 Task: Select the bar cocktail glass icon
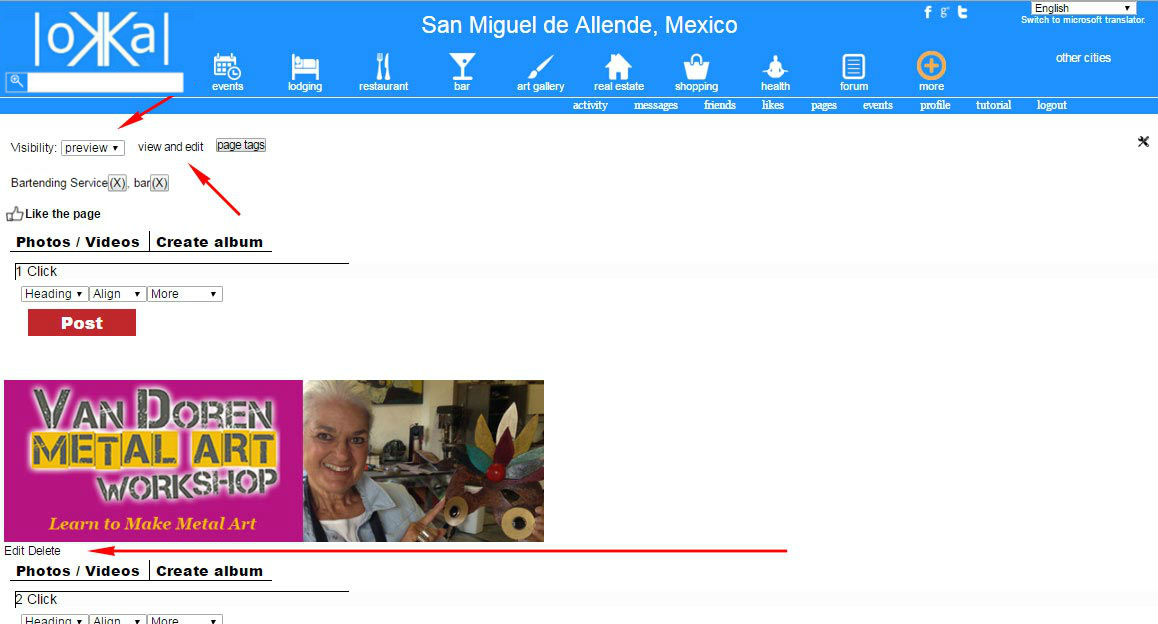(462, 67)
